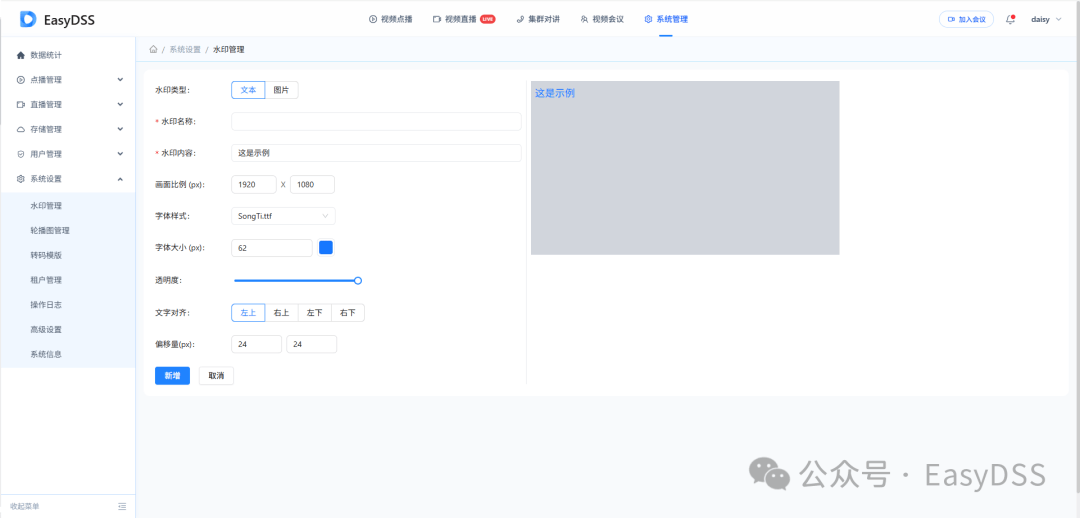1080x518 pixels.
Task: Select 图片 watermark type
Action: pos(282,90)
